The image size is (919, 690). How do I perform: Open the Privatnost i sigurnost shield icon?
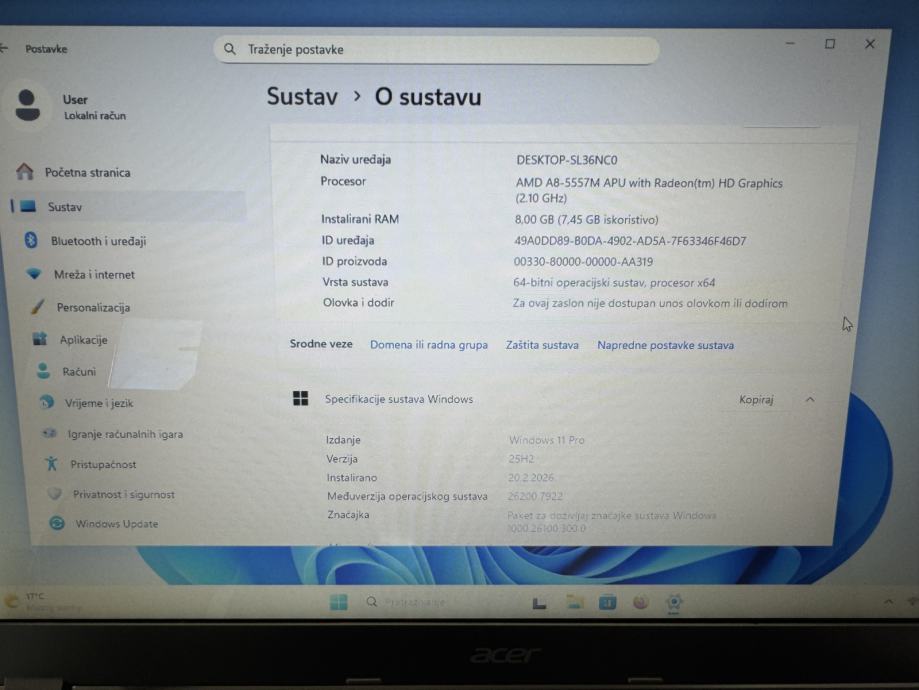[x=55, y=494]
